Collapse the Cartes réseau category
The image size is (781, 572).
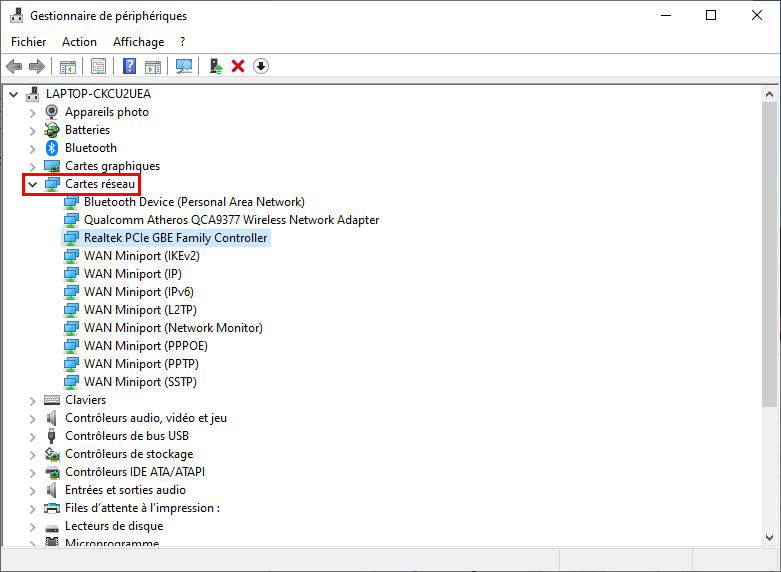tap(32, 184)
